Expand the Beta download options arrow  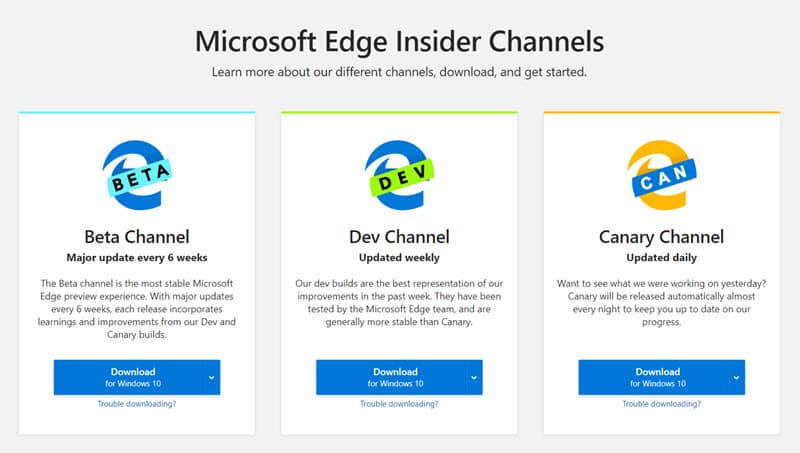tap(211, 378)
